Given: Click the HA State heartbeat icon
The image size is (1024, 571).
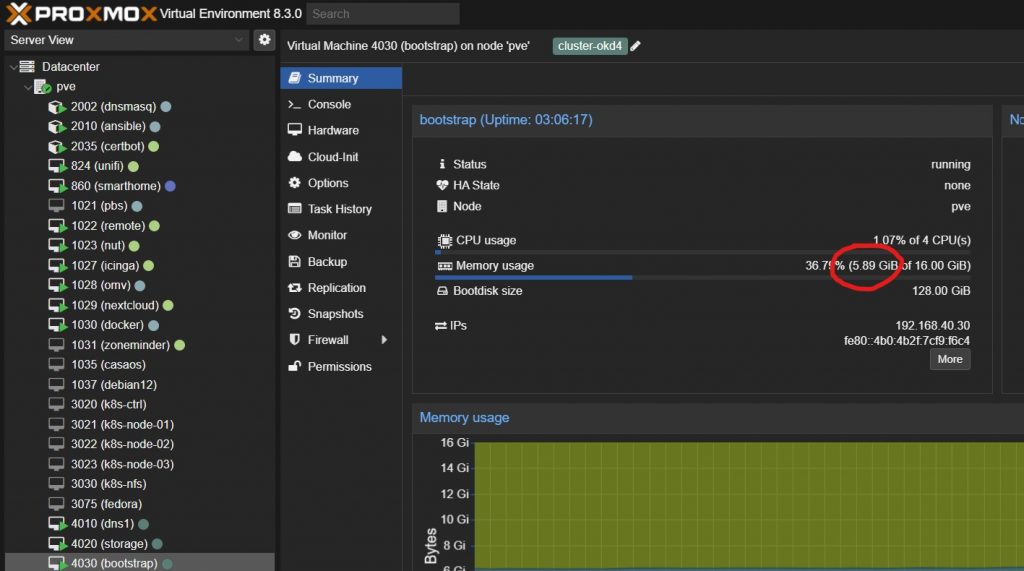Looking at the screenshot, I should pyautogui.click(x=444, y=185).
